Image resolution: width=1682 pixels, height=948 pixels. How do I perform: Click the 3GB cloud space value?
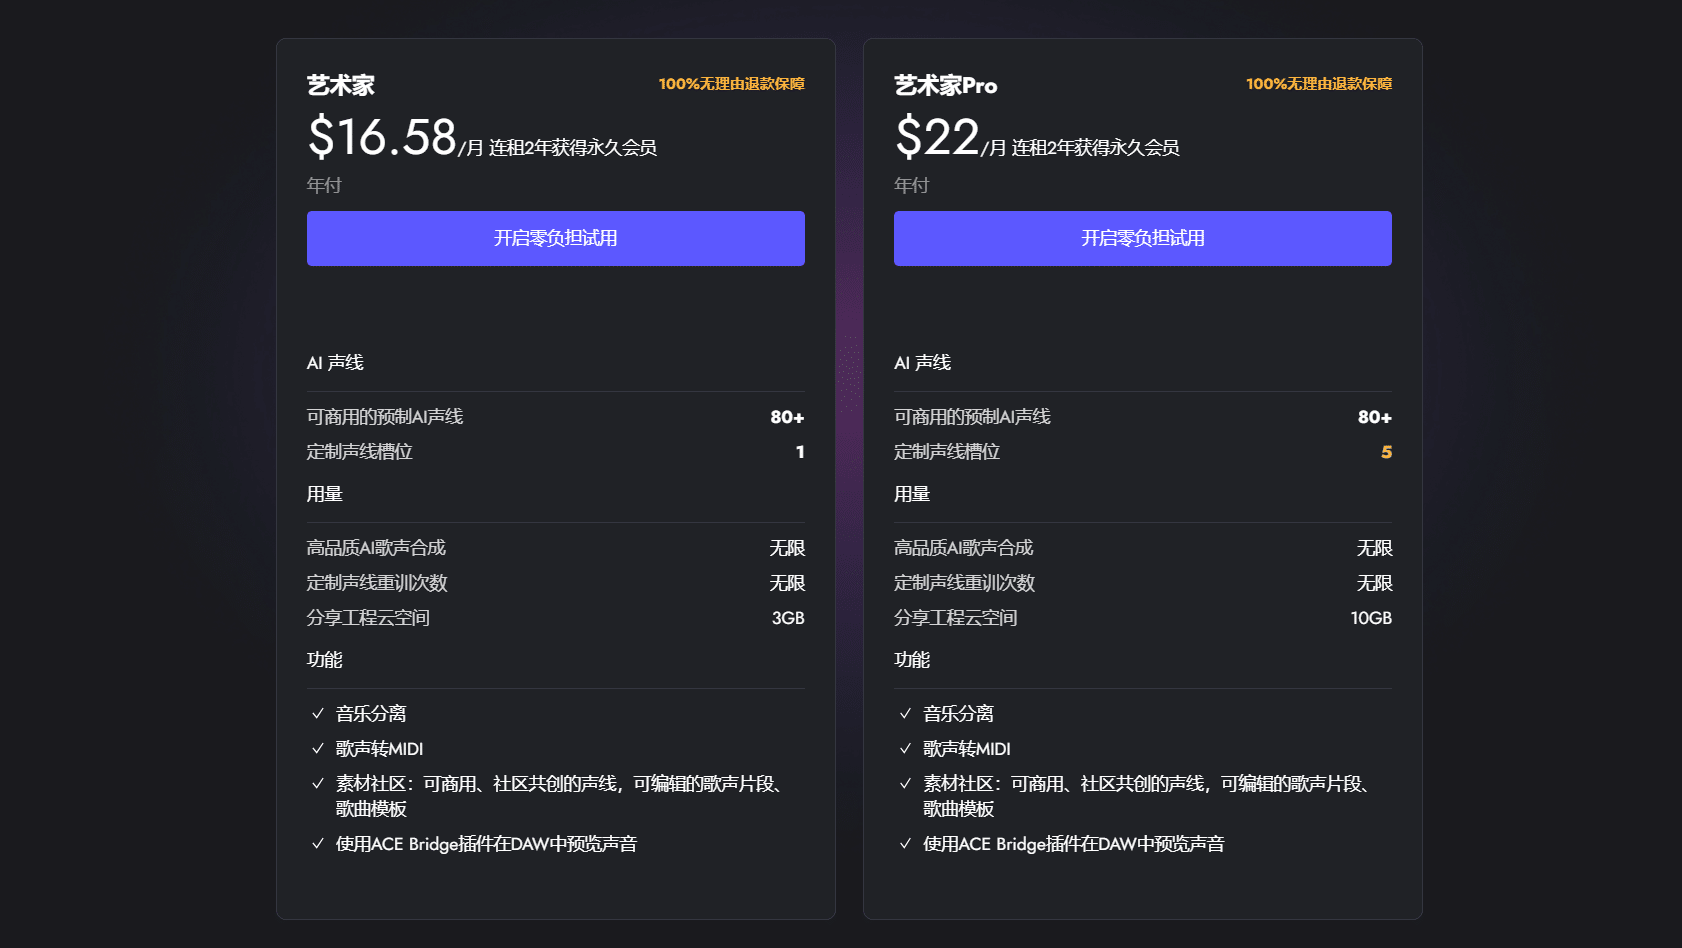pyautogui.click(x=787, y=618)
